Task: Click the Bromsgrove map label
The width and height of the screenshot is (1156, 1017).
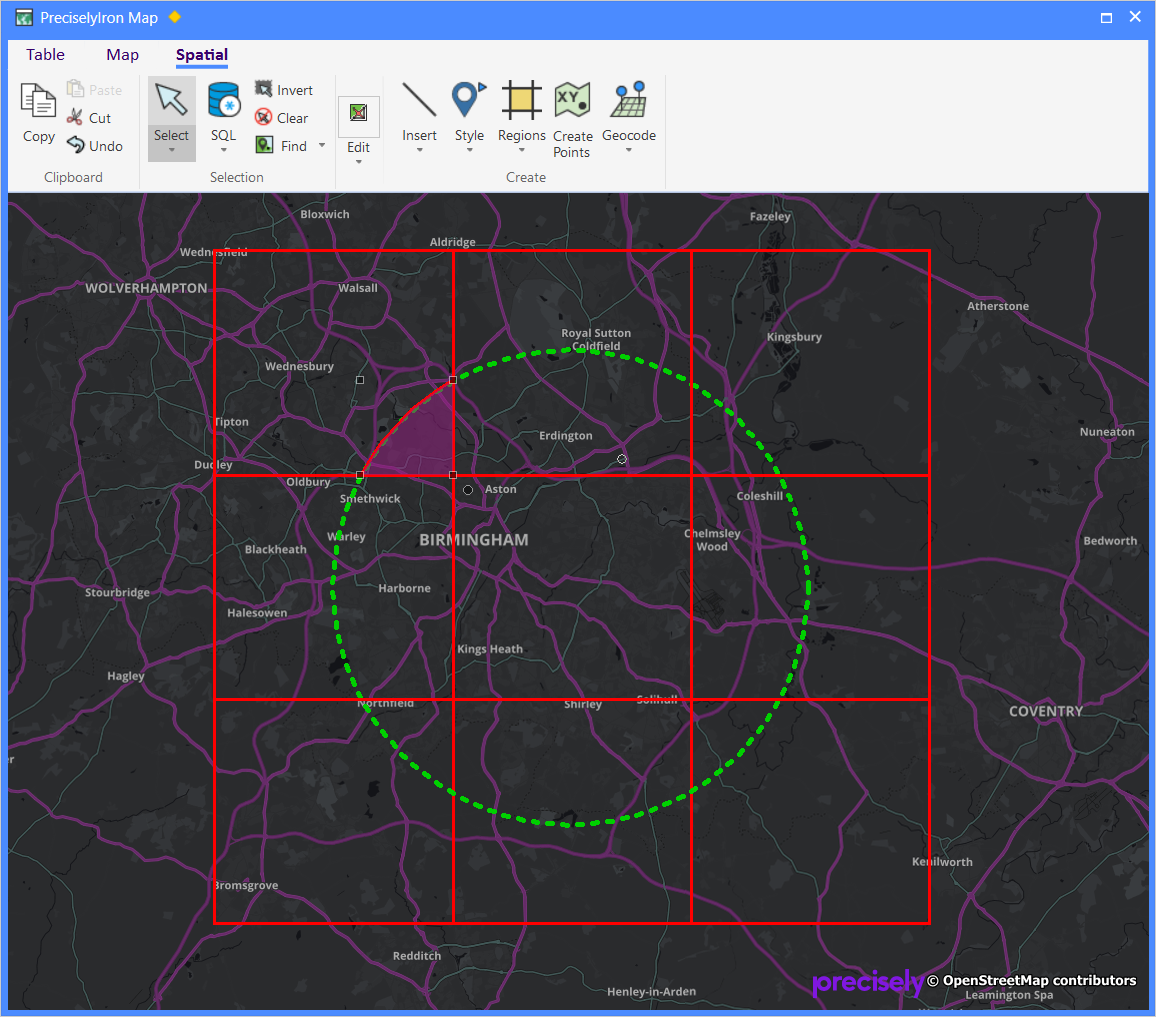Action: click(246, 885)
